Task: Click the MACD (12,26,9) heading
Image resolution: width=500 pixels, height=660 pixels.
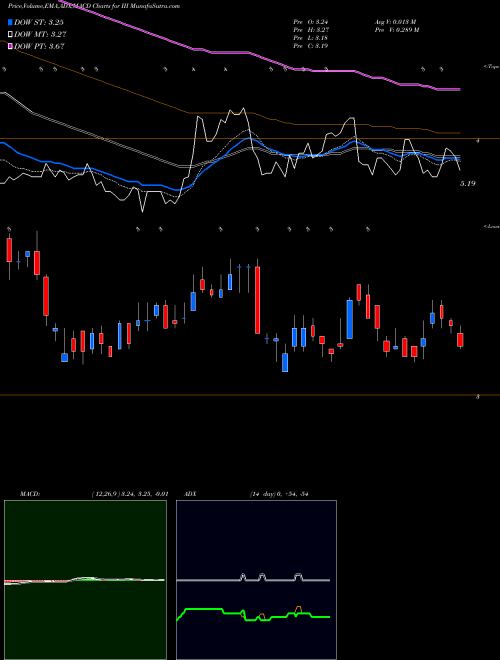Action: [94, 494]
